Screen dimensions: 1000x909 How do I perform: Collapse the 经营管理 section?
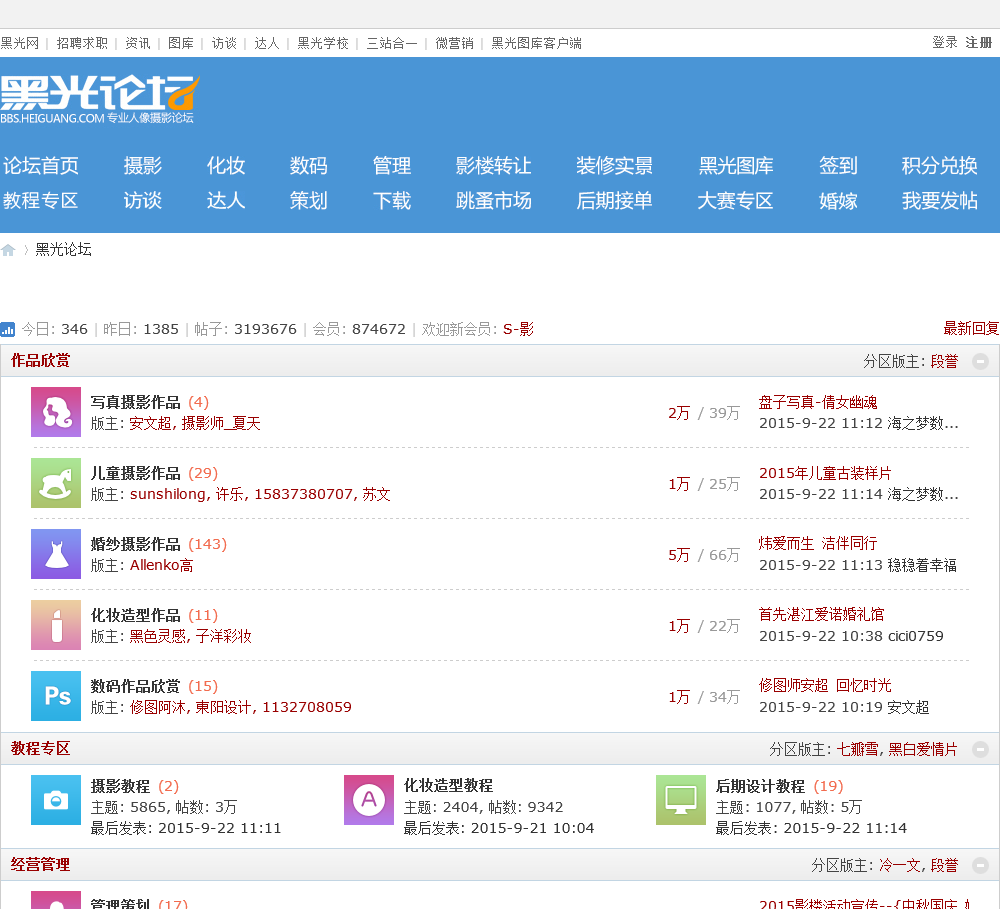980,866
